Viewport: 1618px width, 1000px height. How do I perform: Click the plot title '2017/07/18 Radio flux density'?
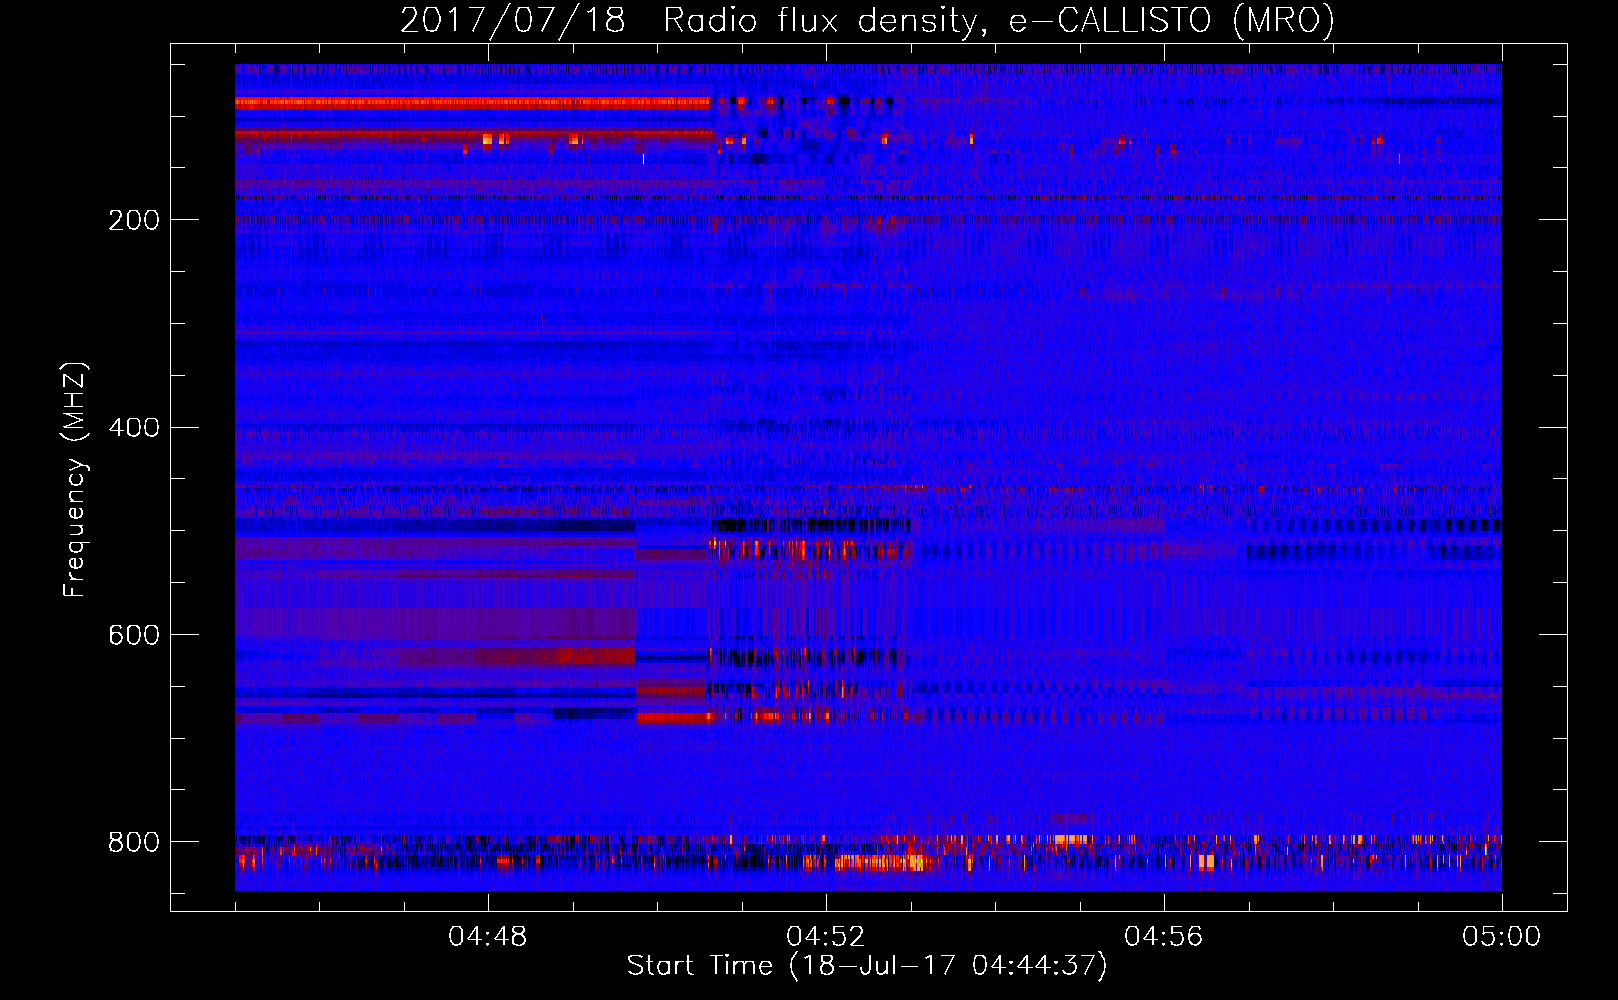(x=867, y=21)
